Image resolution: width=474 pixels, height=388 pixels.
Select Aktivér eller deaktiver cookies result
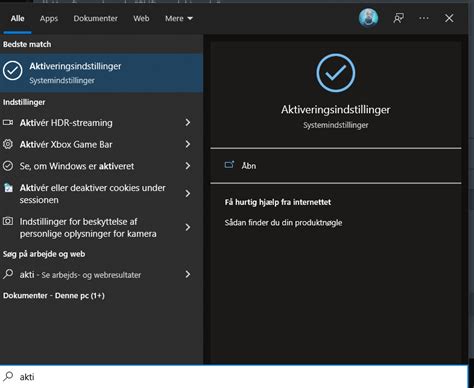pos(101,194)
